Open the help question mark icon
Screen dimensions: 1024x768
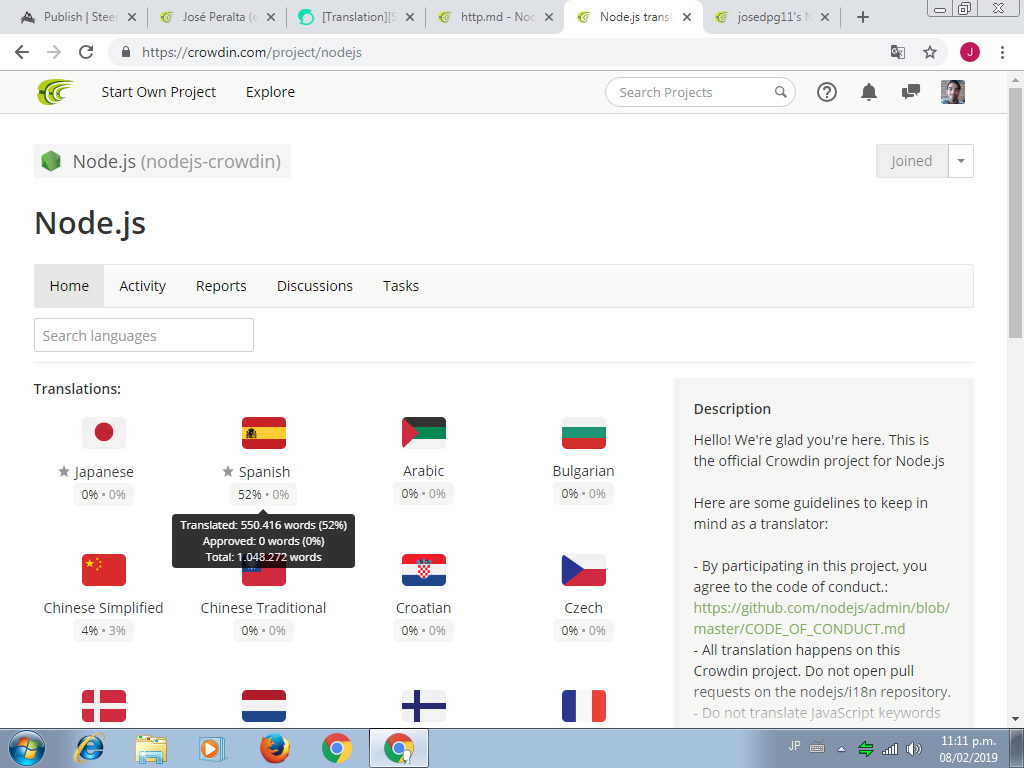[826, 92]
